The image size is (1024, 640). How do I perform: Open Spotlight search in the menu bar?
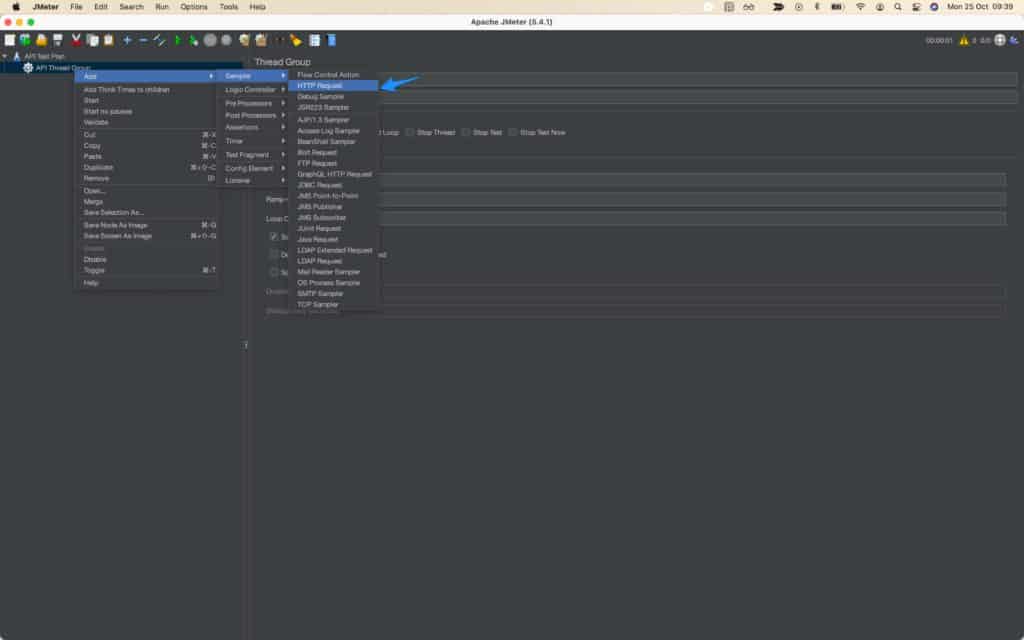click(x=898, y=7)
